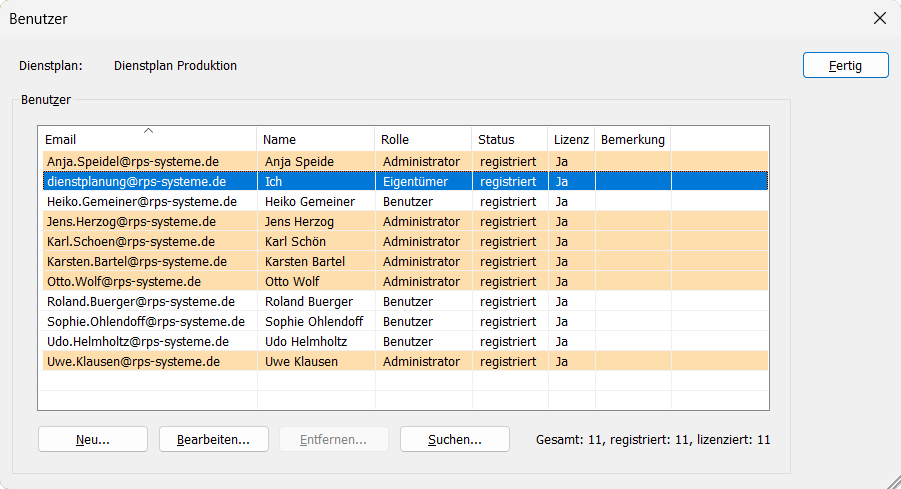Close the Benutzer dialog window
901x489 pixels.
880,18
